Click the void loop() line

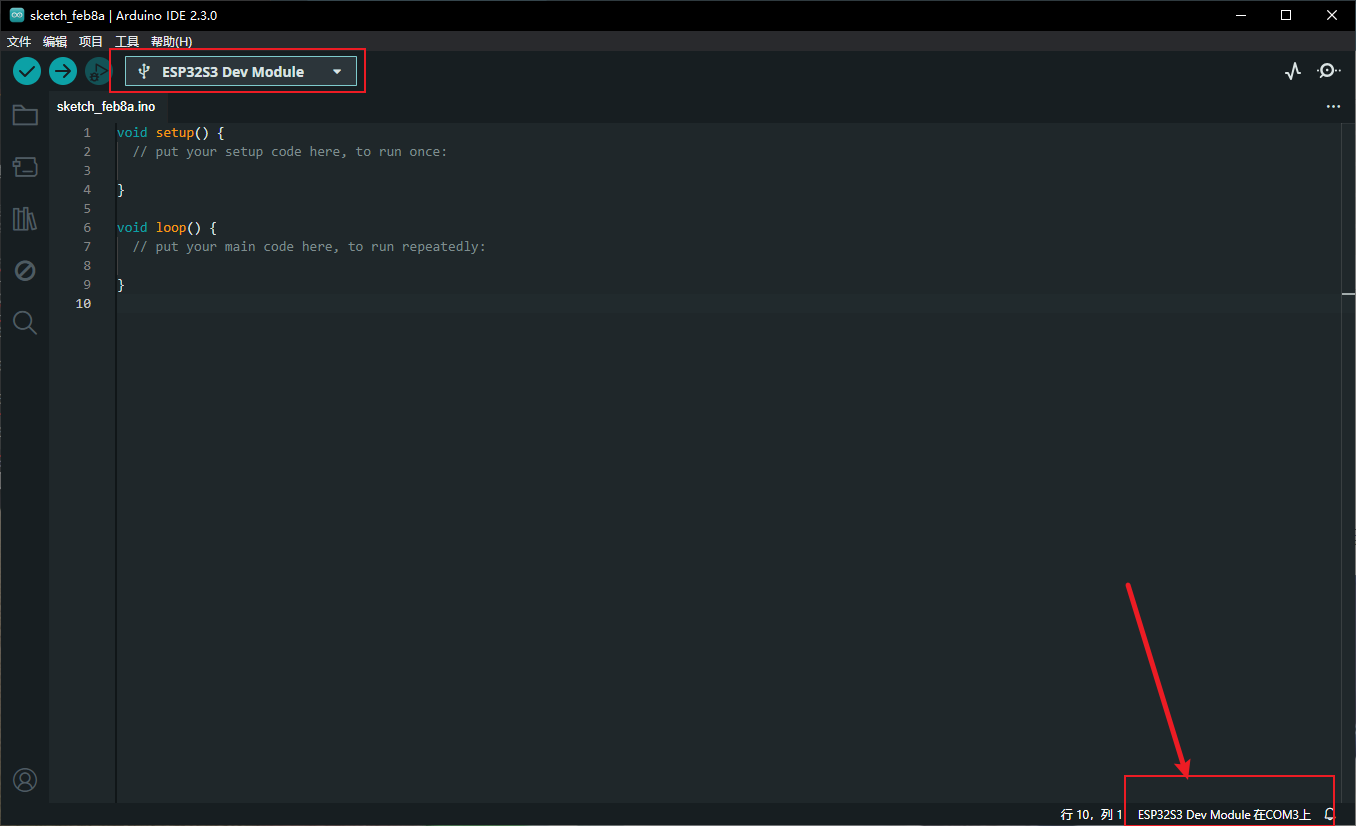point(167,227)
